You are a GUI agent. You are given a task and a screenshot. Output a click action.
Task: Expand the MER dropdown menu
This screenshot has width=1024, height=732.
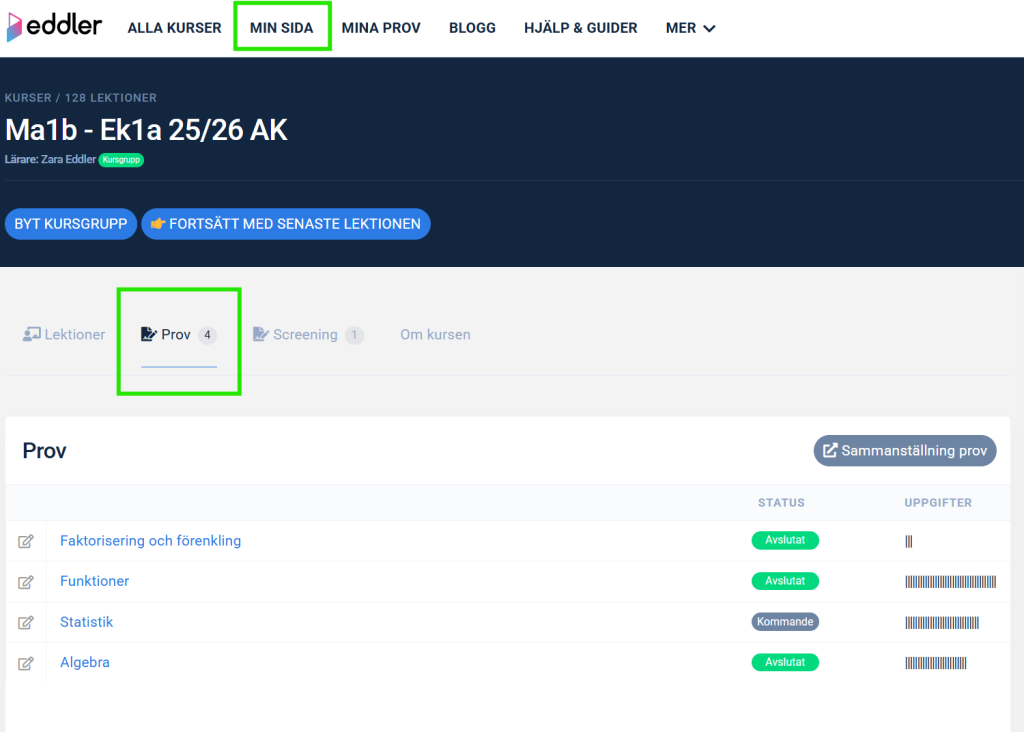coord(691,28)
